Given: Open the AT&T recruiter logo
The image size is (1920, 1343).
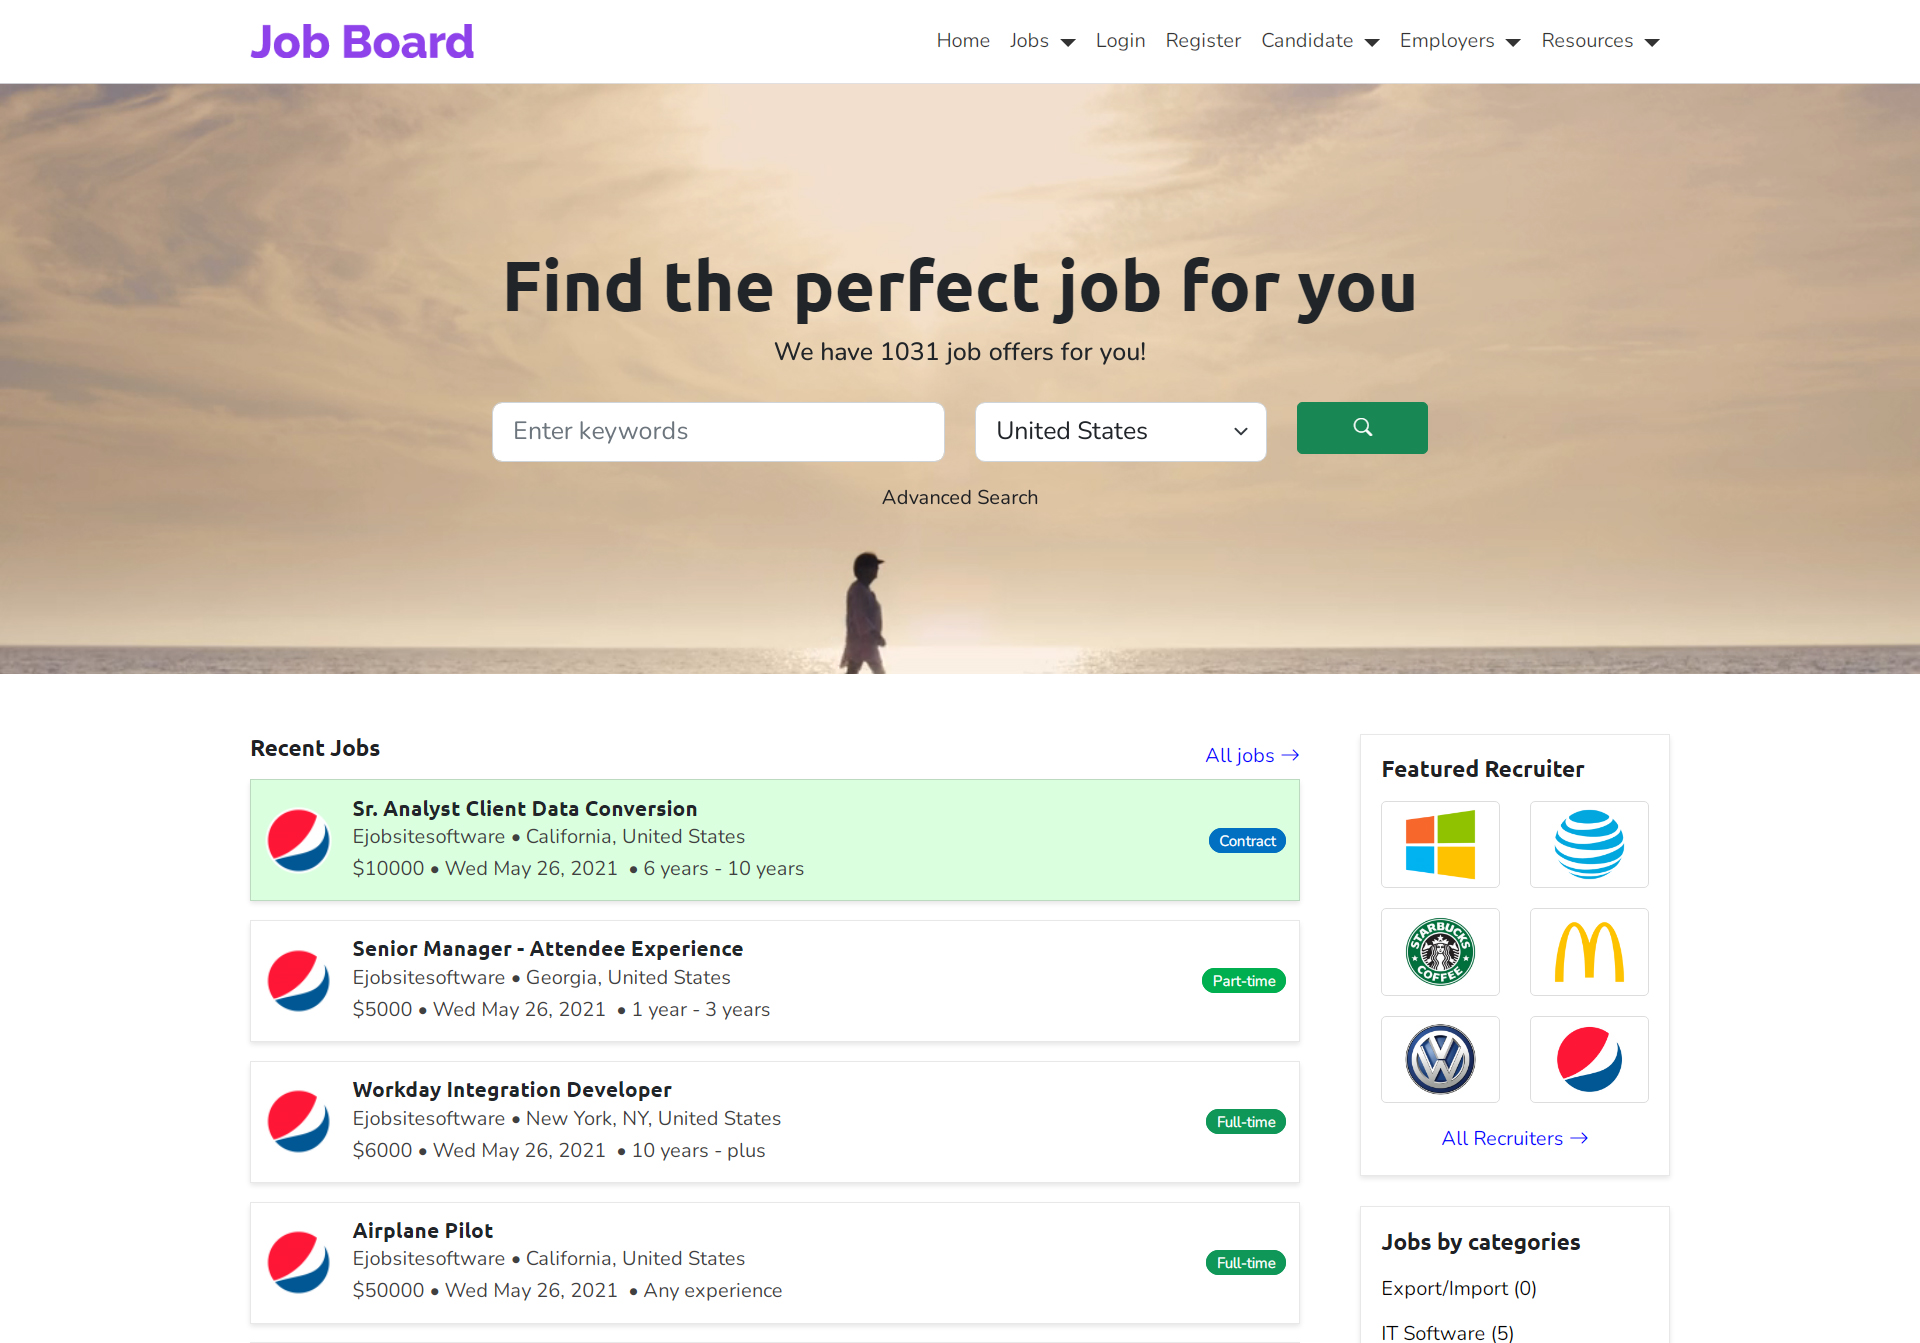Looking at the screenshot, I should 1589,844.
